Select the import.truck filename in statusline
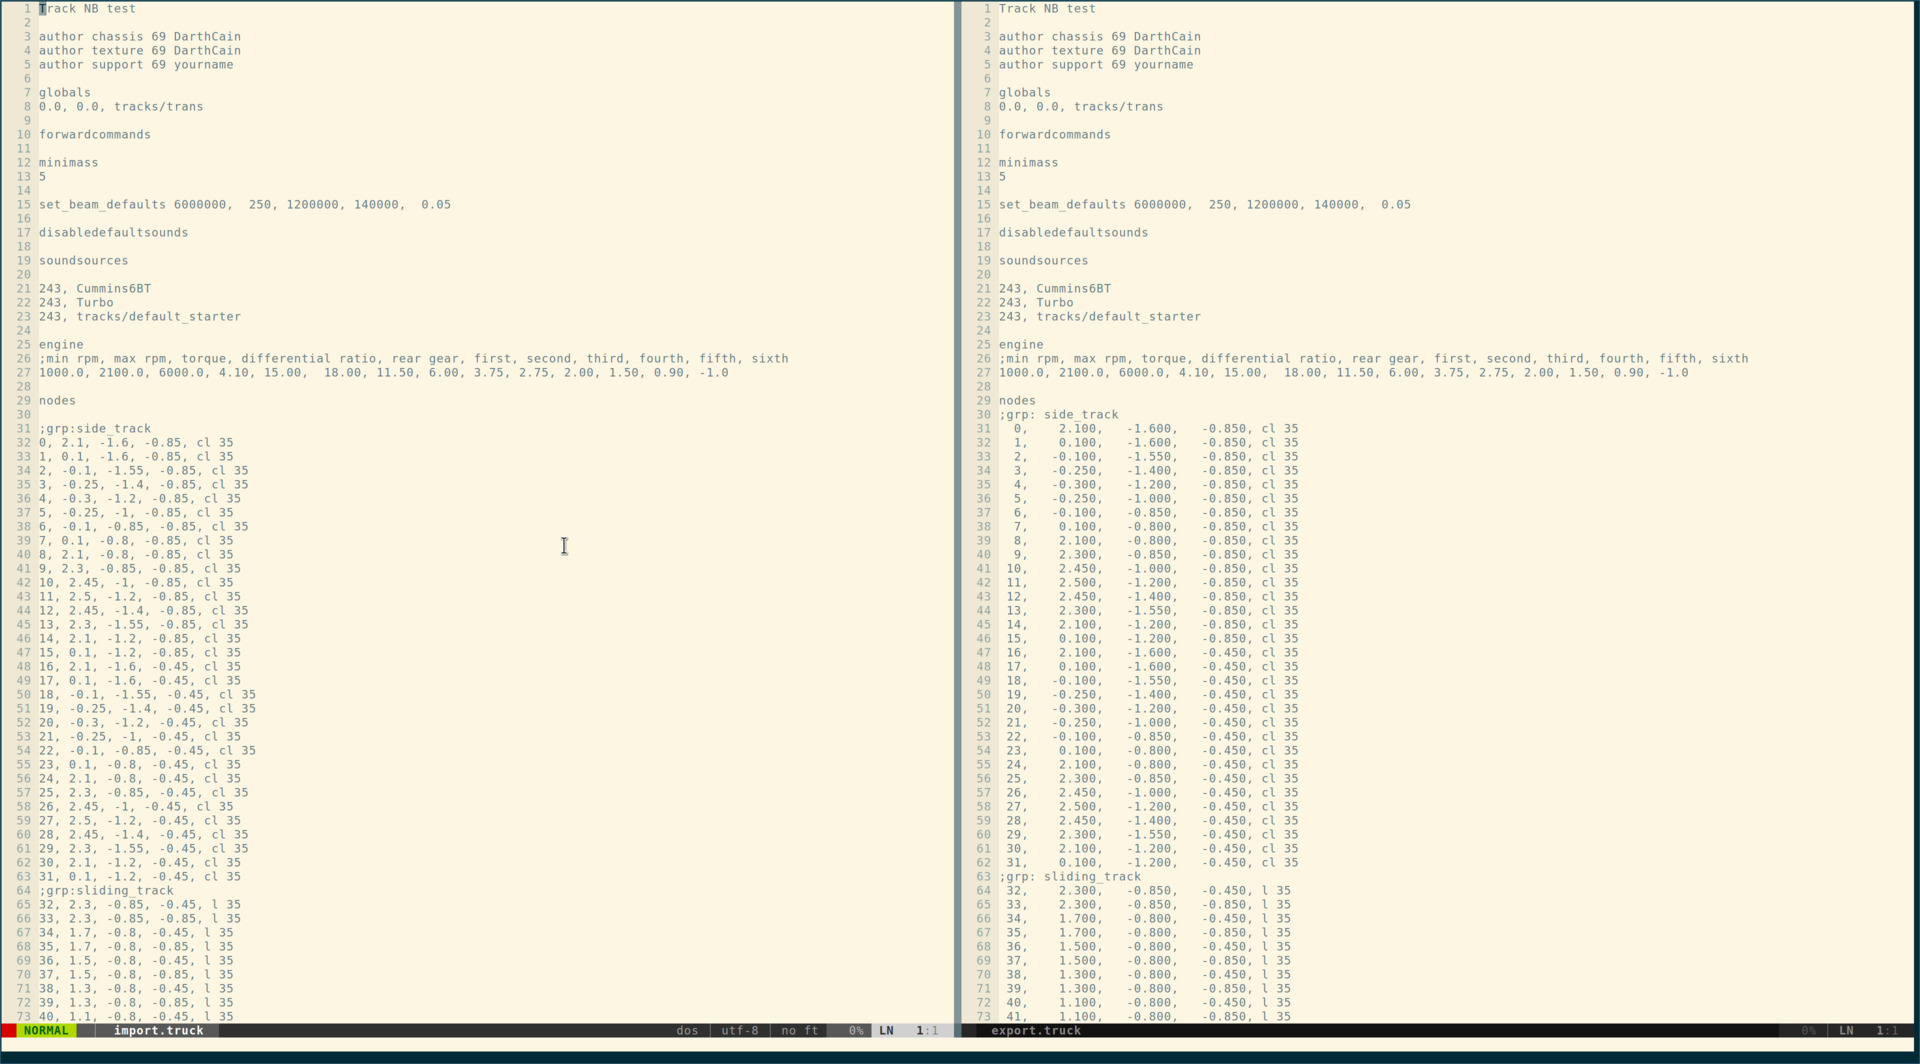The image size is (1920, 1064). [158, 1031]
